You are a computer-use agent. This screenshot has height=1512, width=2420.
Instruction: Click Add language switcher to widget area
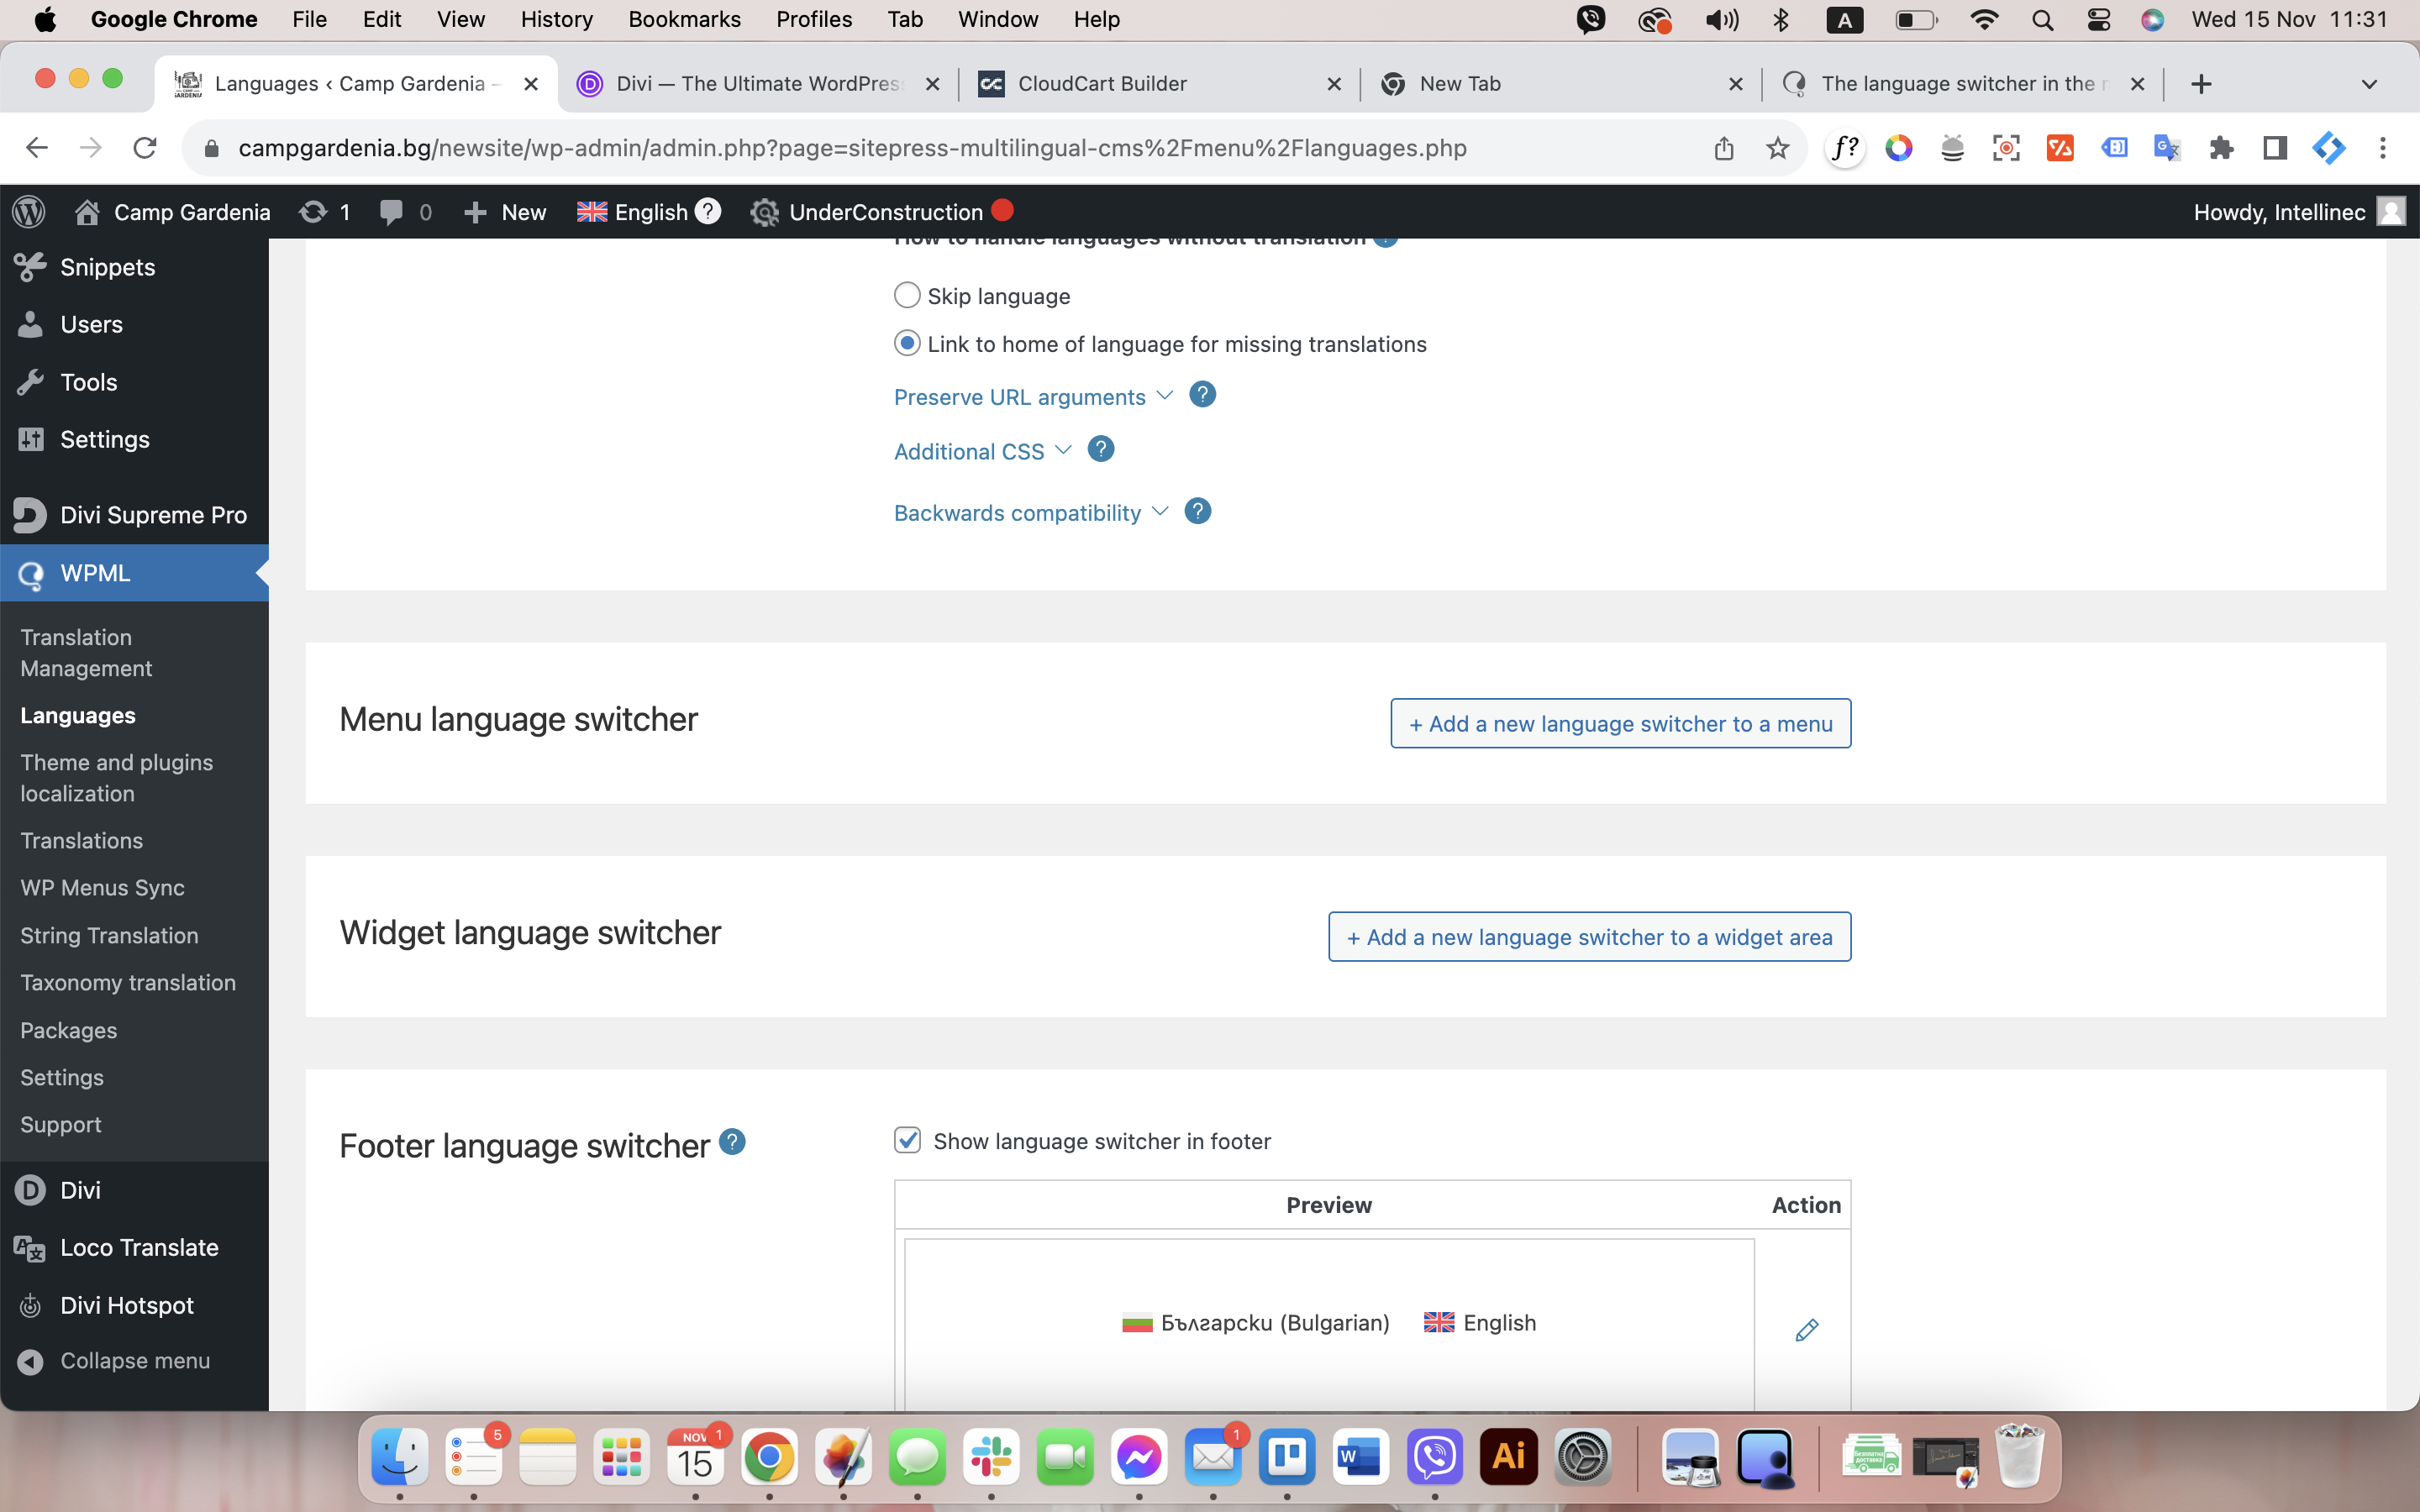tap(1589, 936)
